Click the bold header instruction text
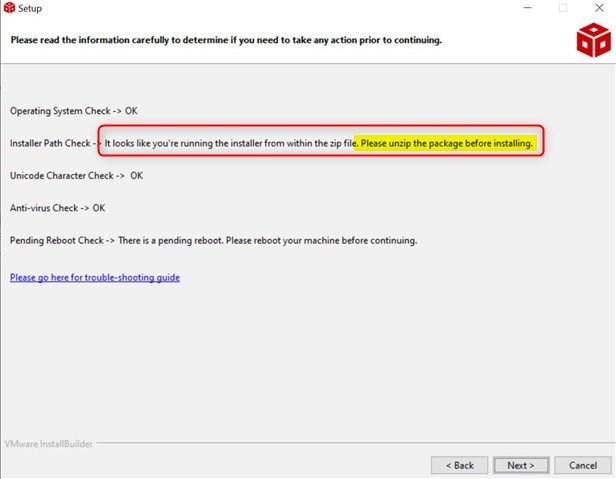The height and width of the screenshot is (479, 616). (226, 40)
